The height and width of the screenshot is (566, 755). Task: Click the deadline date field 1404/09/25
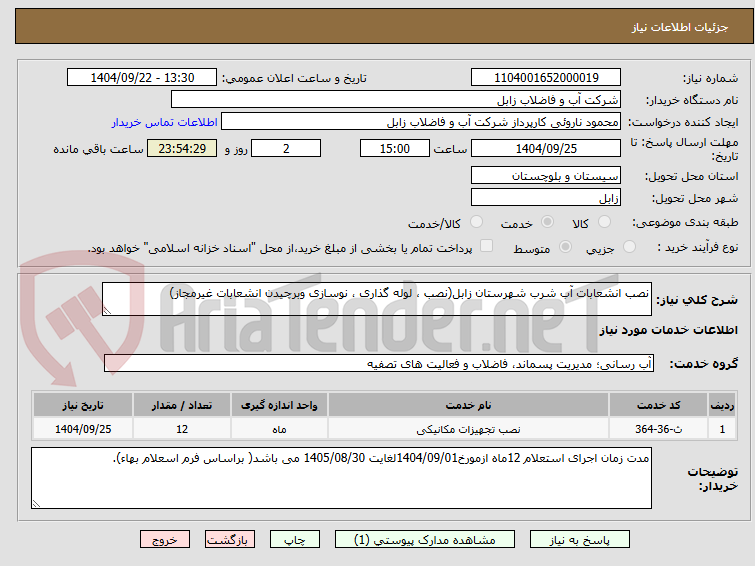click(546, 148)
